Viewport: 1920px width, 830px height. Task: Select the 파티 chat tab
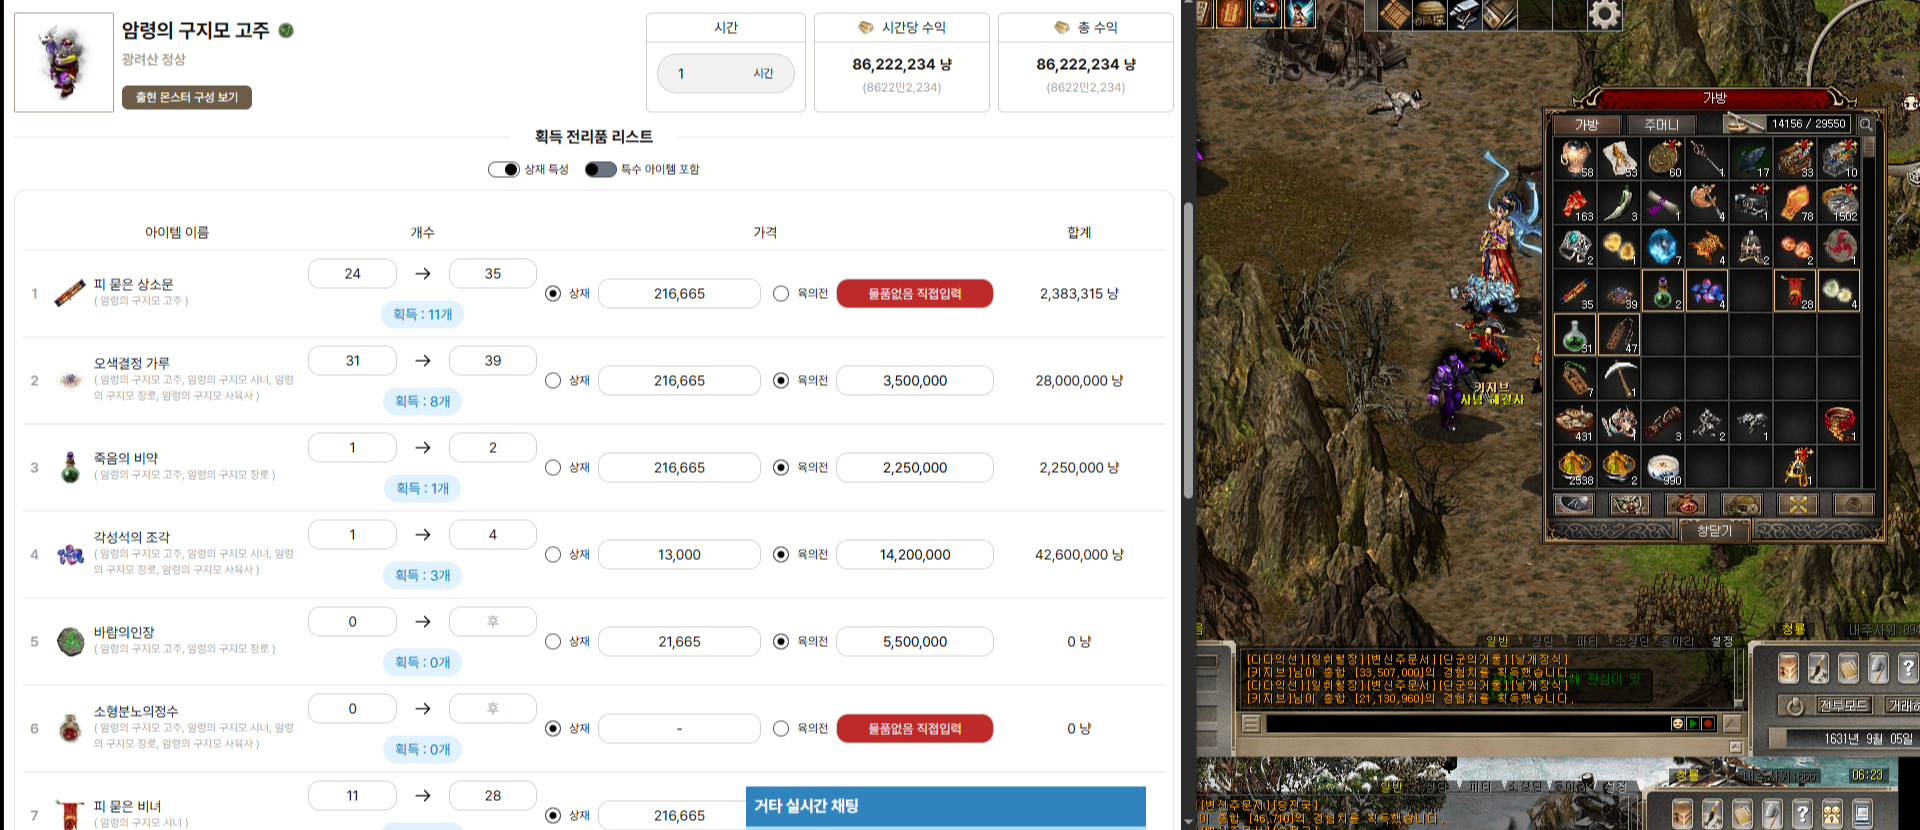tap(1586, 641)
